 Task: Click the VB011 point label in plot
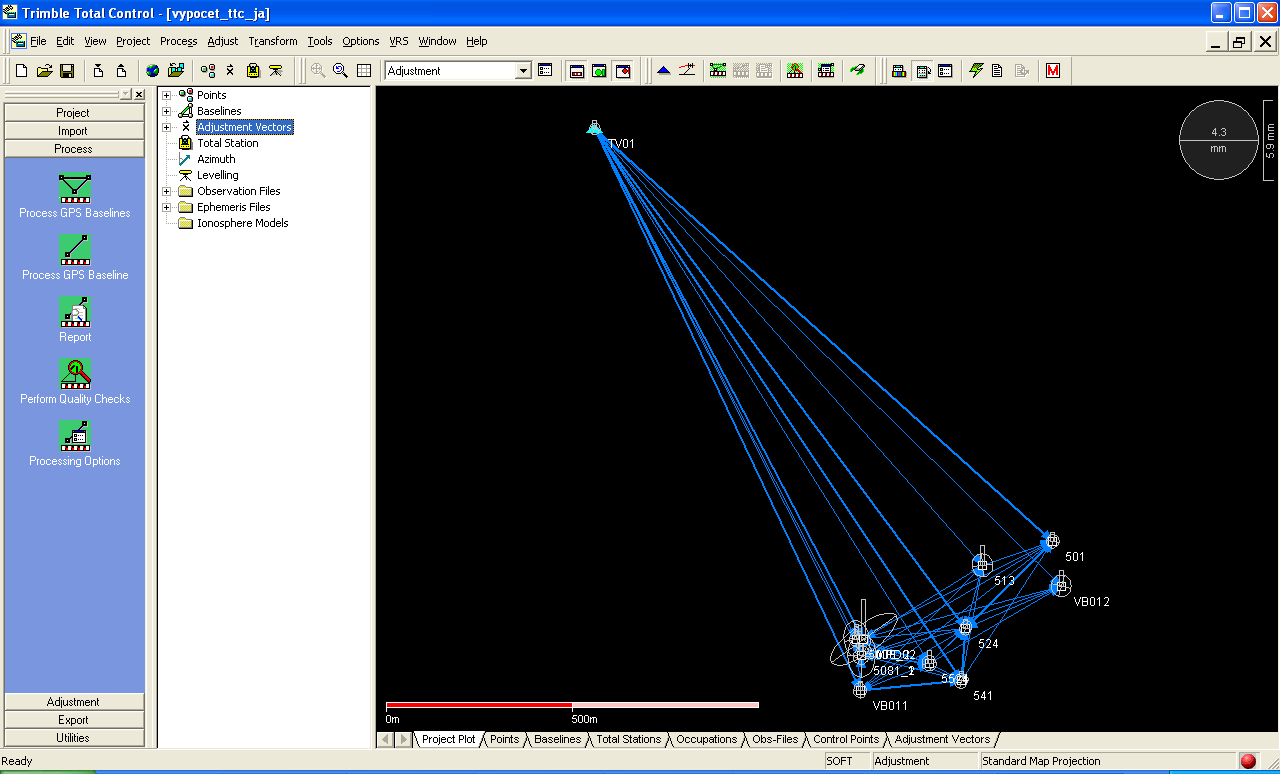coord(890,705)
